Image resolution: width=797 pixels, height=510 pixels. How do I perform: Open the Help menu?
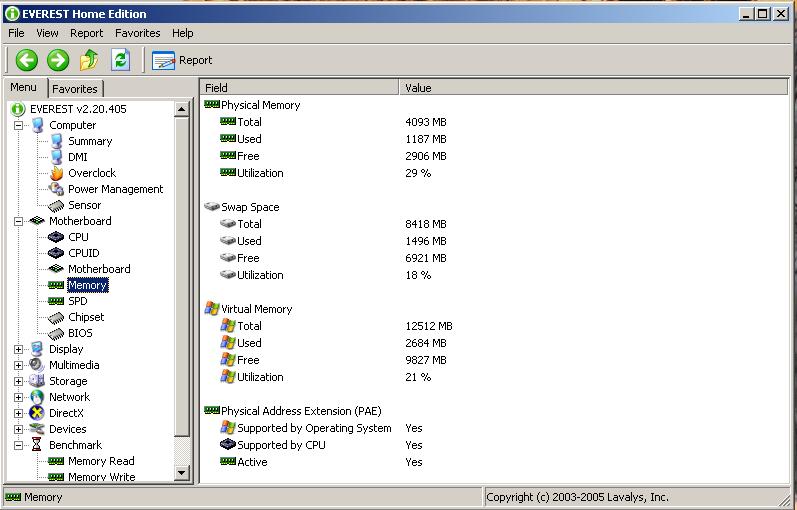(x=182, y=33)
